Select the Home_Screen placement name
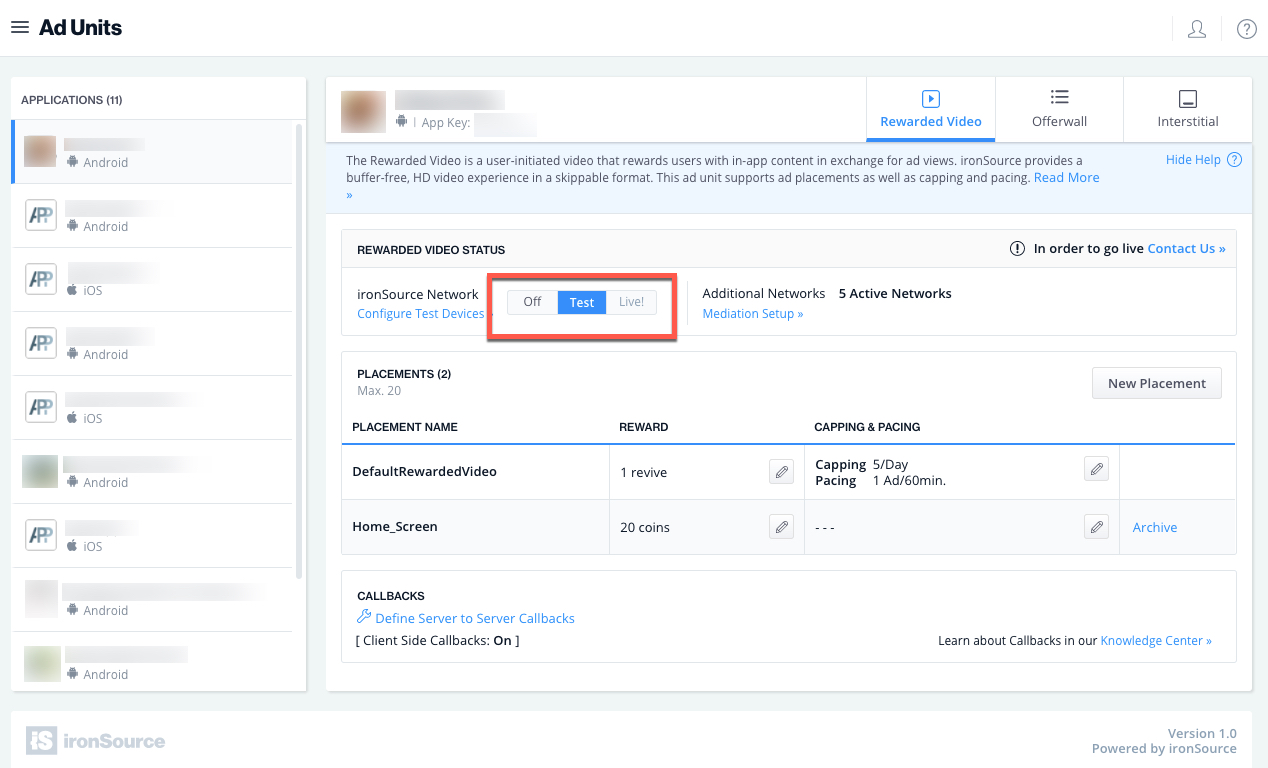The width and height of the screenshot is (1268, 768). [395, 527]
